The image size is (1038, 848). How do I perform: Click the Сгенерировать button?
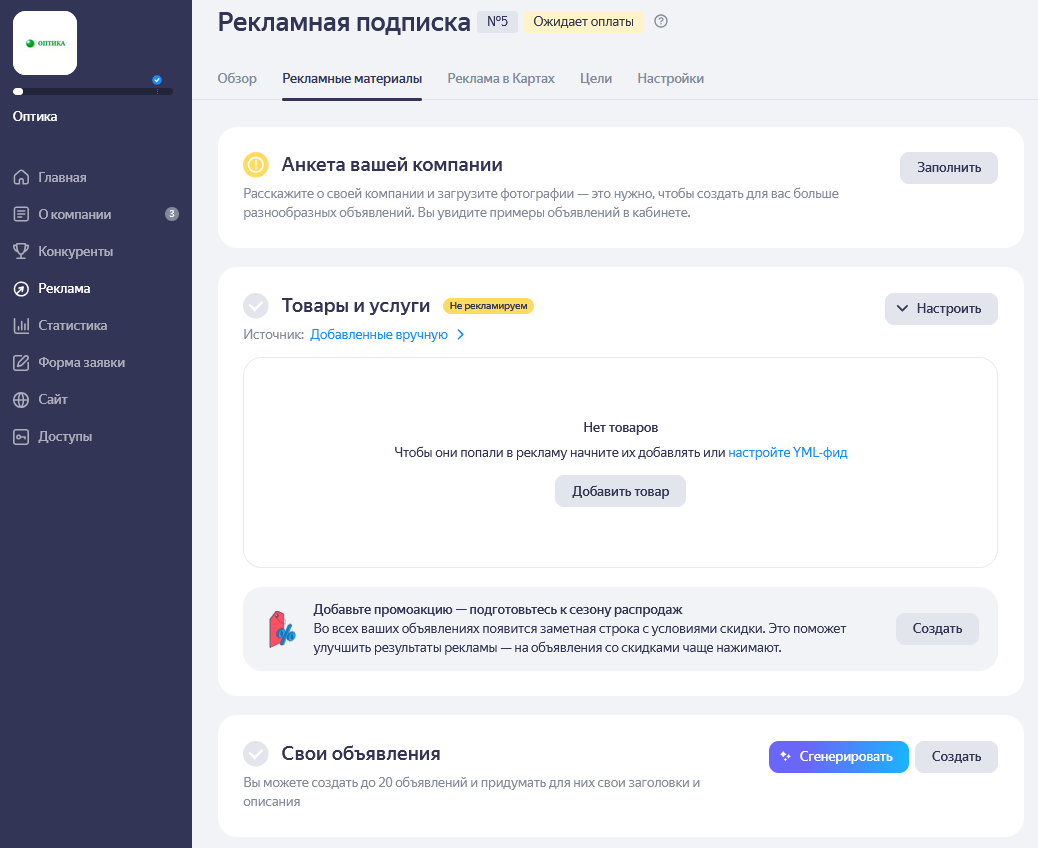click(x=838, y=757)
